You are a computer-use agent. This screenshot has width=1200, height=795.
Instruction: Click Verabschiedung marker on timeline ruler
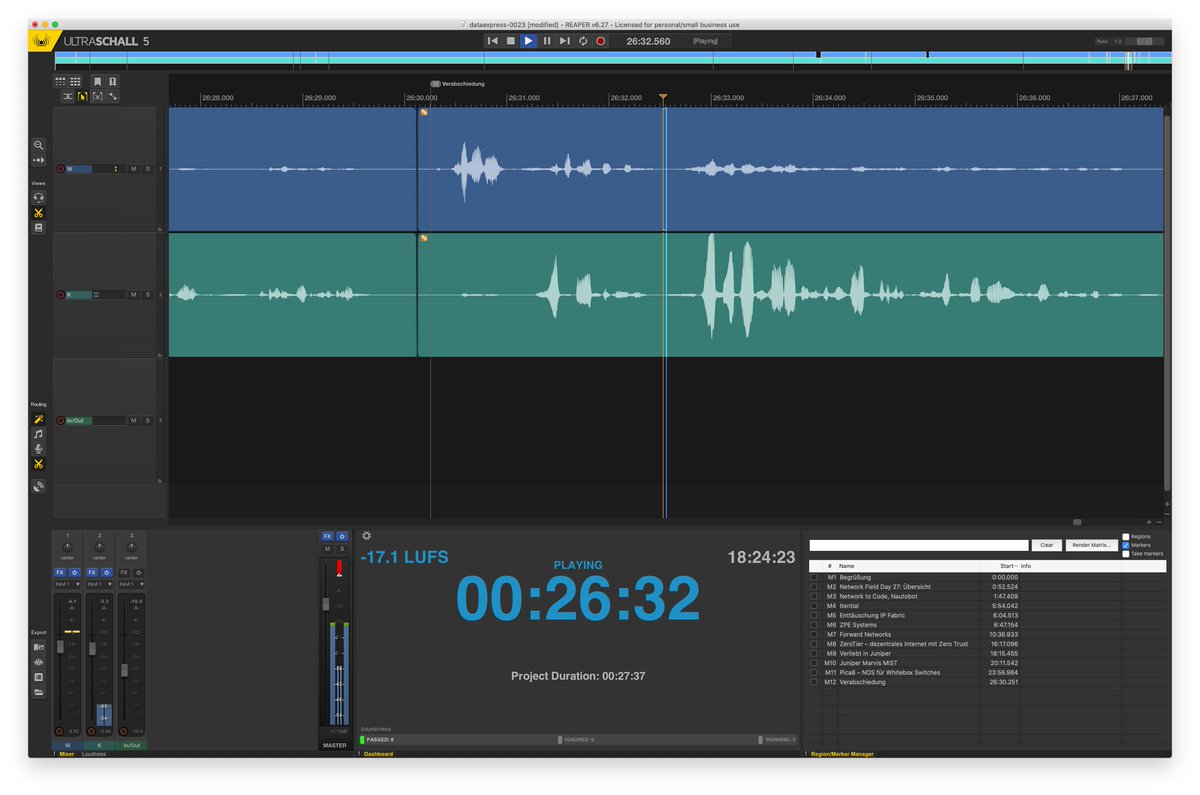[457, 84]
